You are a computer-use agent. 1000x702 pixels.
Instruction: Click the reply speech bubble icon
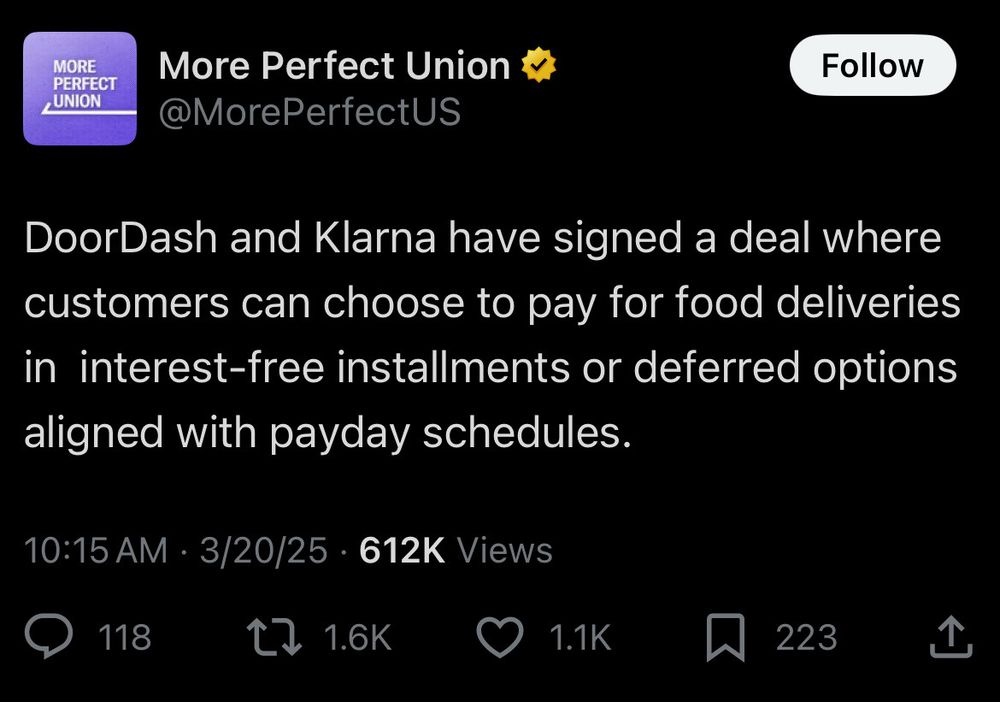pos(47,638)
